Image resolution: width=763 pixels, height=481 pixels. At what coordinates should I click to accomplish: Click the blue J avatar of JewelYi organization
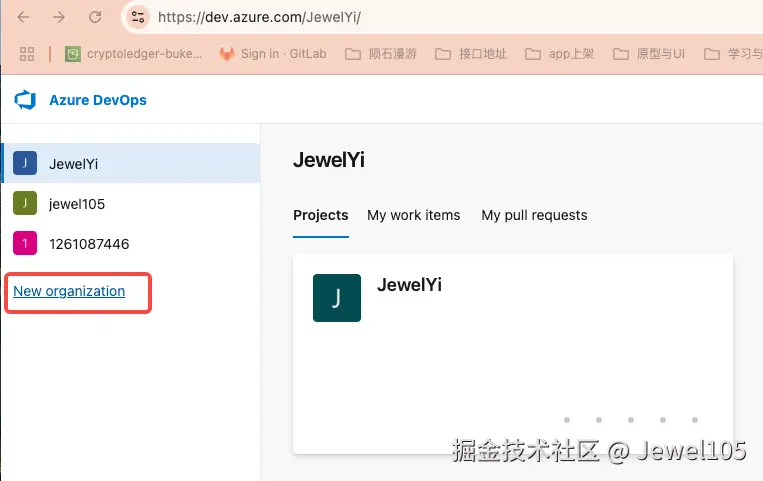(25, 163)
